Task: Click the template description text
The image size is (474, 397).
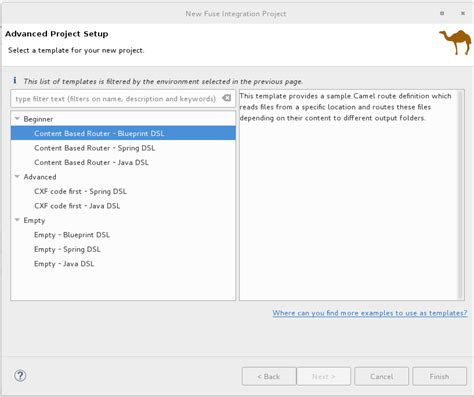Action: 345,107
